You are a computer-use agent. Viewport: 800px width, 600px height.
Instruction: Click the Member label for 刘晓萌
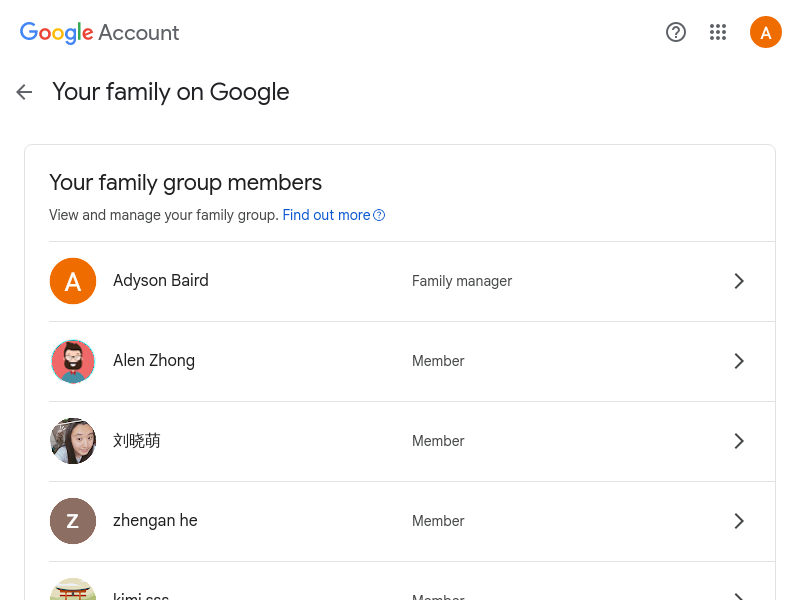tap(438, 441)
